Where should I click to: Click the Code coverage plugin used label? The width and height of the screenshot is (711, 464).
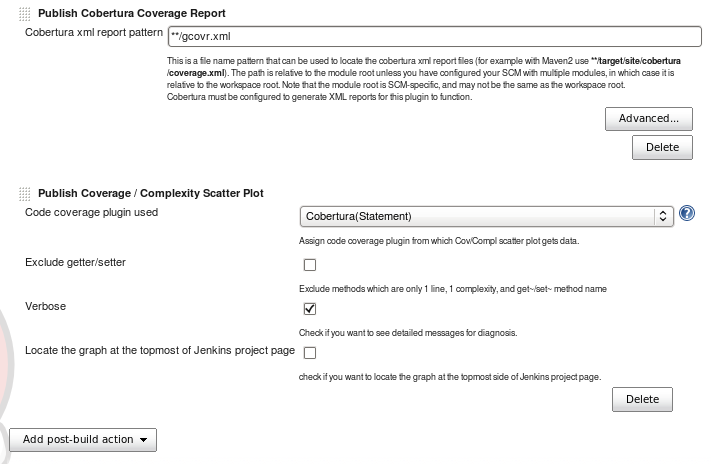coord(90,213)
